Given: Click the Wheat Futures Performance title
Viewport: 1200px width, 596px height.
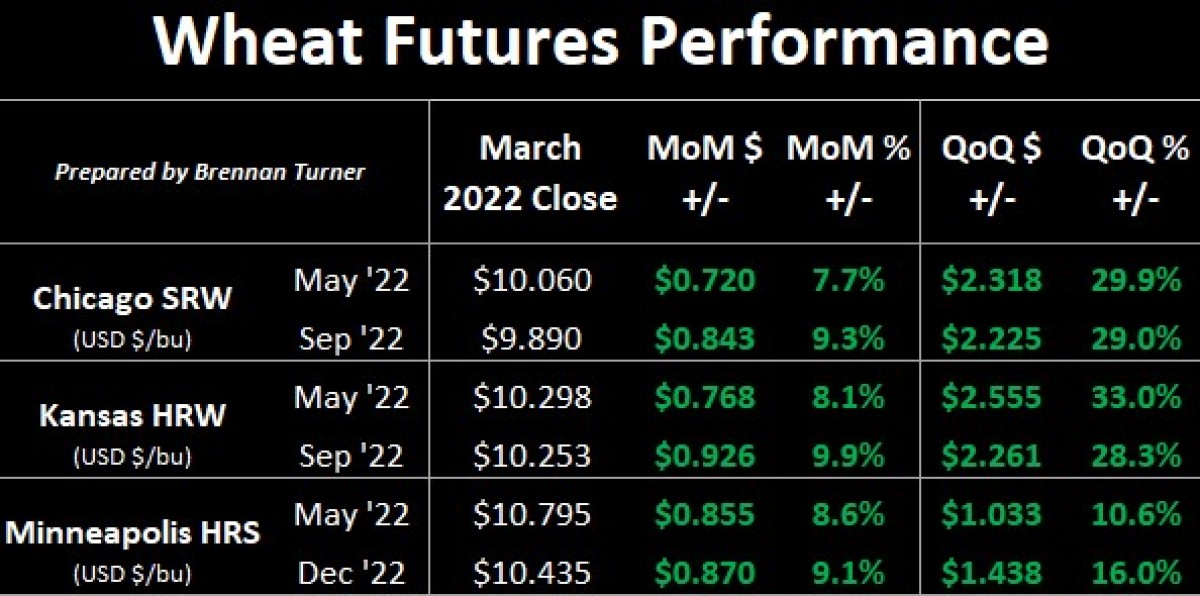Looking at the screenshot, I should 600,43.
